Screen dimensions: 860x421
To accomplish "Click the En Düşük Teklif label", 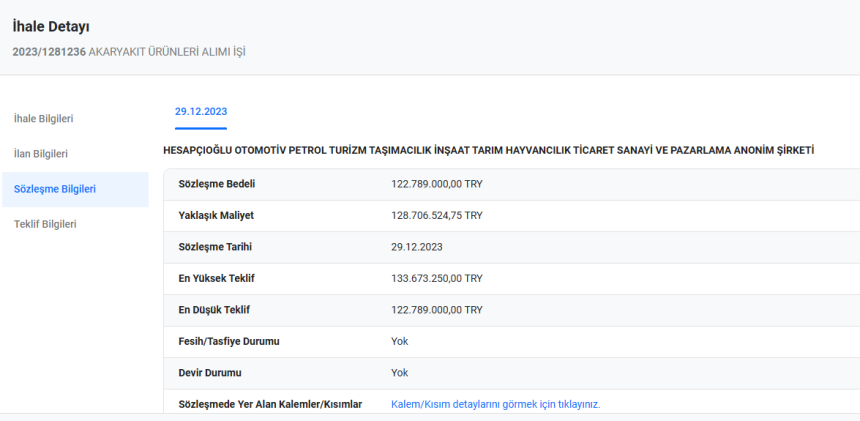I will (214, 310).
